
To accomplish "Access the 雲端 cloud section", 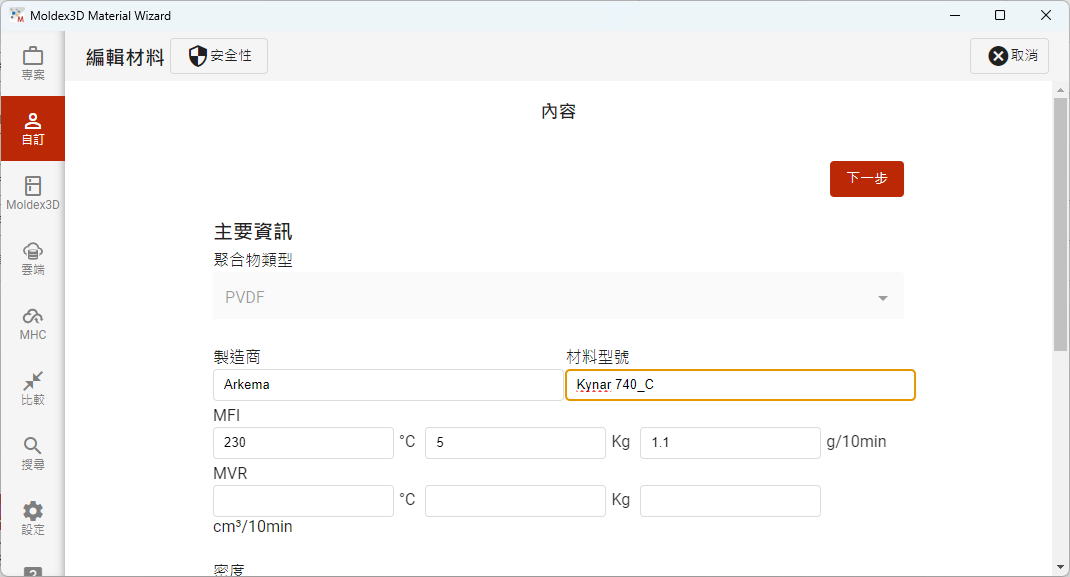I will [x=33, y=258].
